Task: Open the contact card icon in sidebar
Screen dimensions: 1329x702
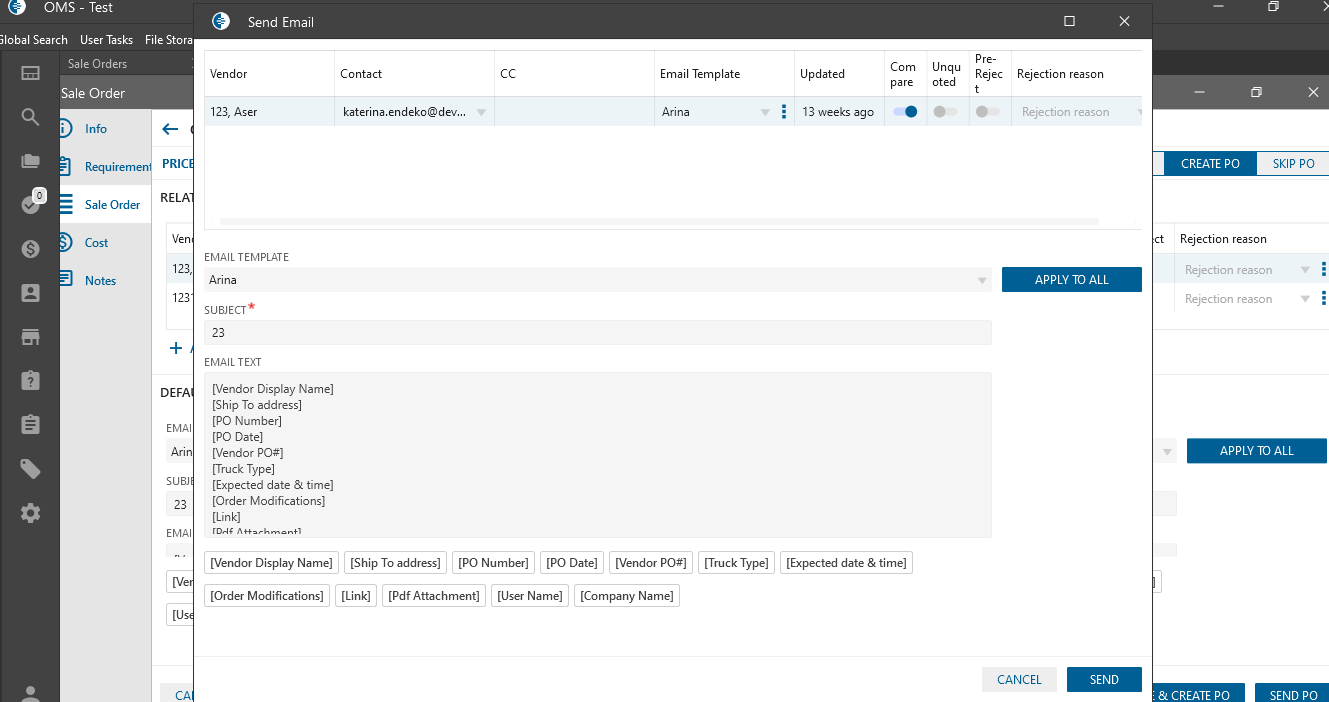Action: coord(30,293)
